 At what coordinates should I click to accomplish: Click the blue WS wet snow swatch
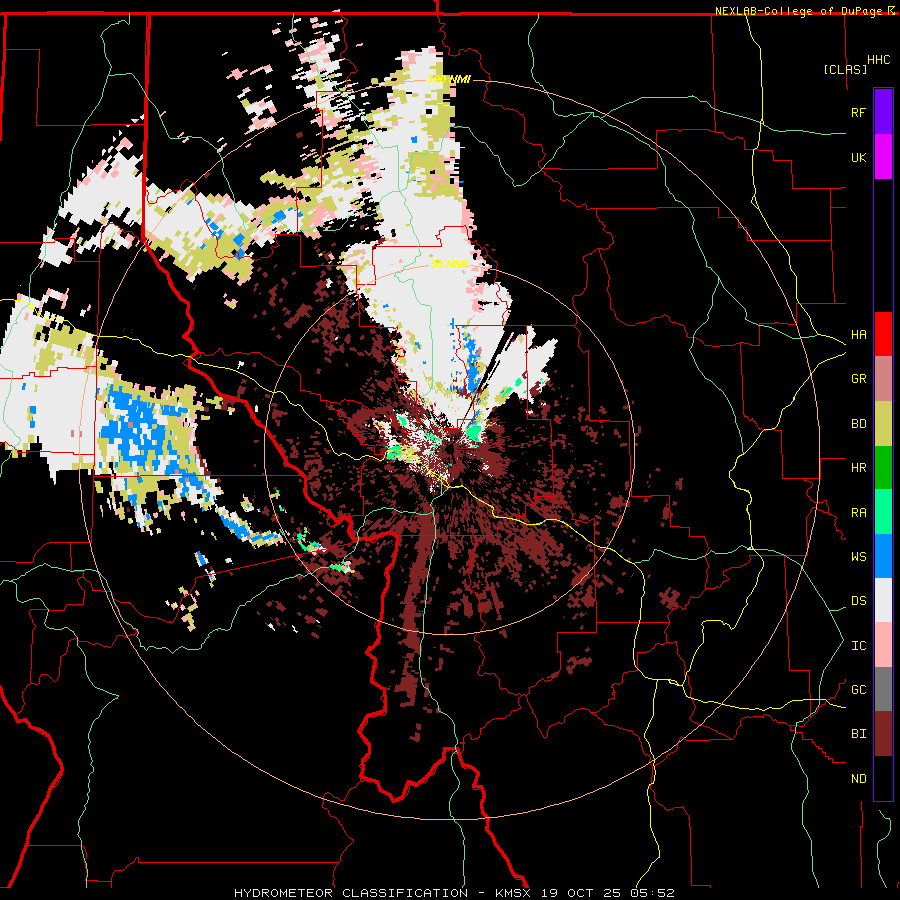tap(883, 556)
